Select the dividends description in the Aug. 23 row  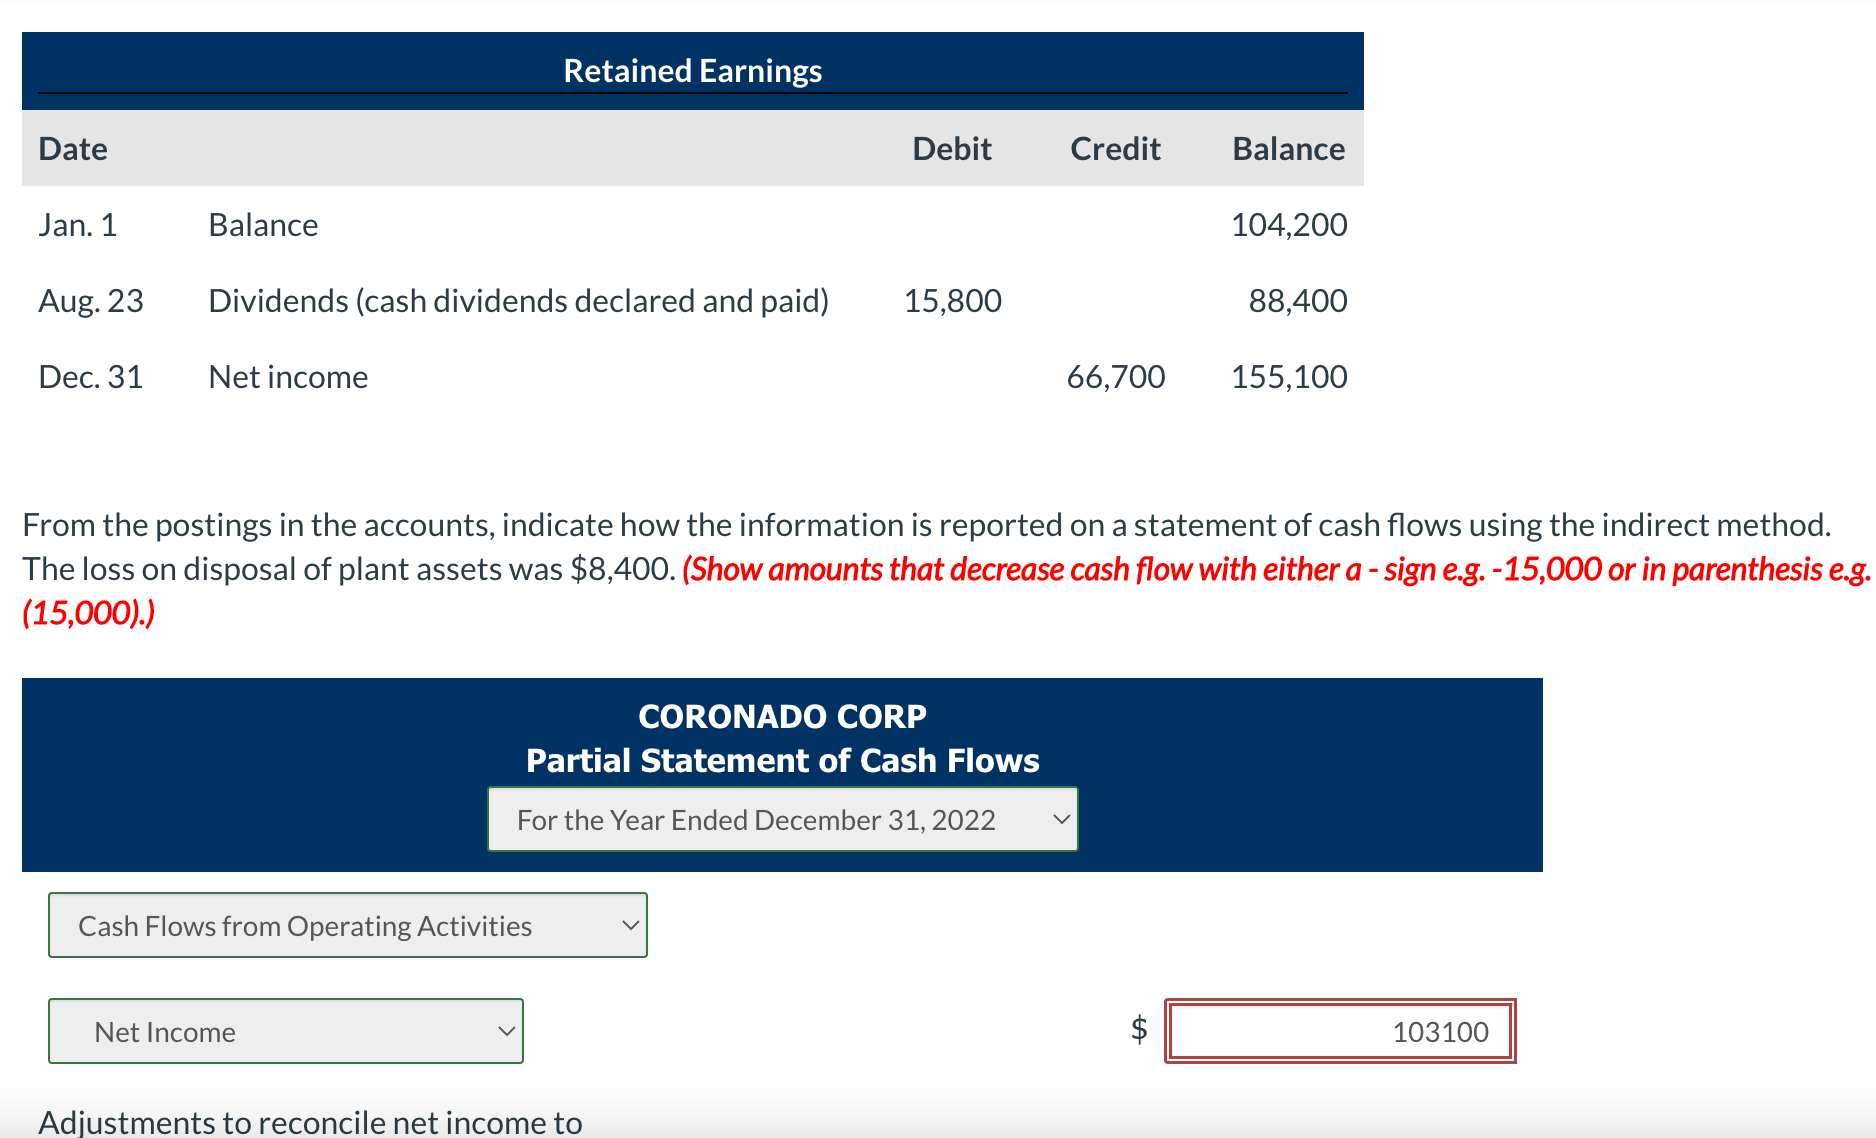click(x=518, y=301)
